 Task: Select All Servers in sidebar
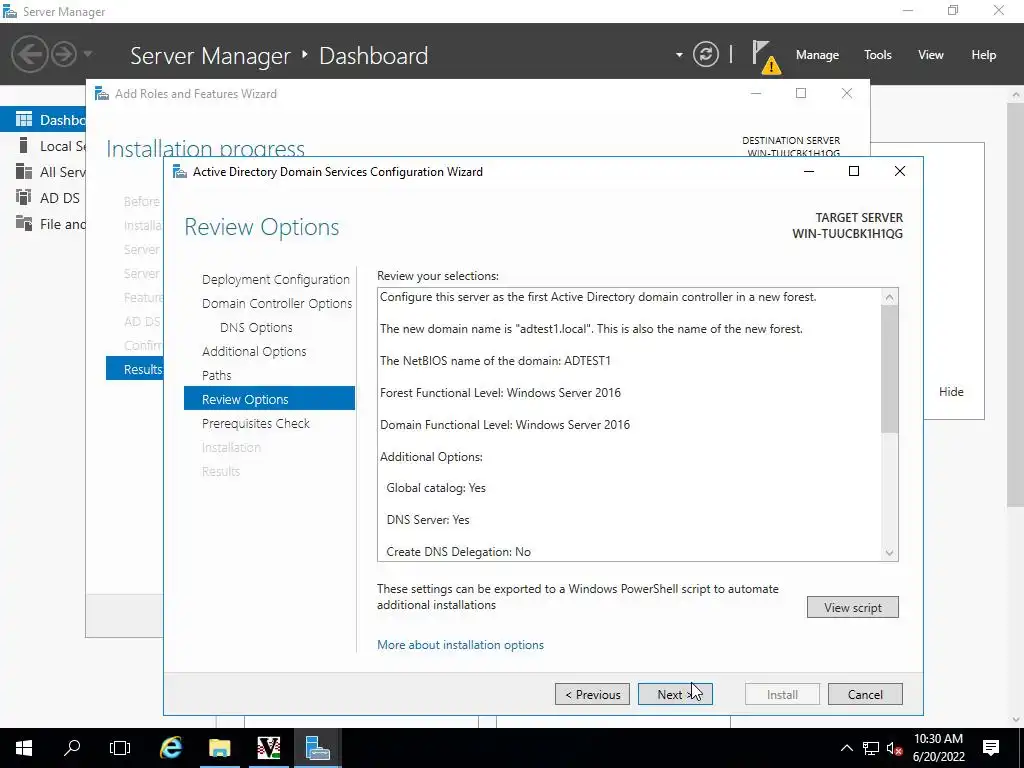click(43, 172)
